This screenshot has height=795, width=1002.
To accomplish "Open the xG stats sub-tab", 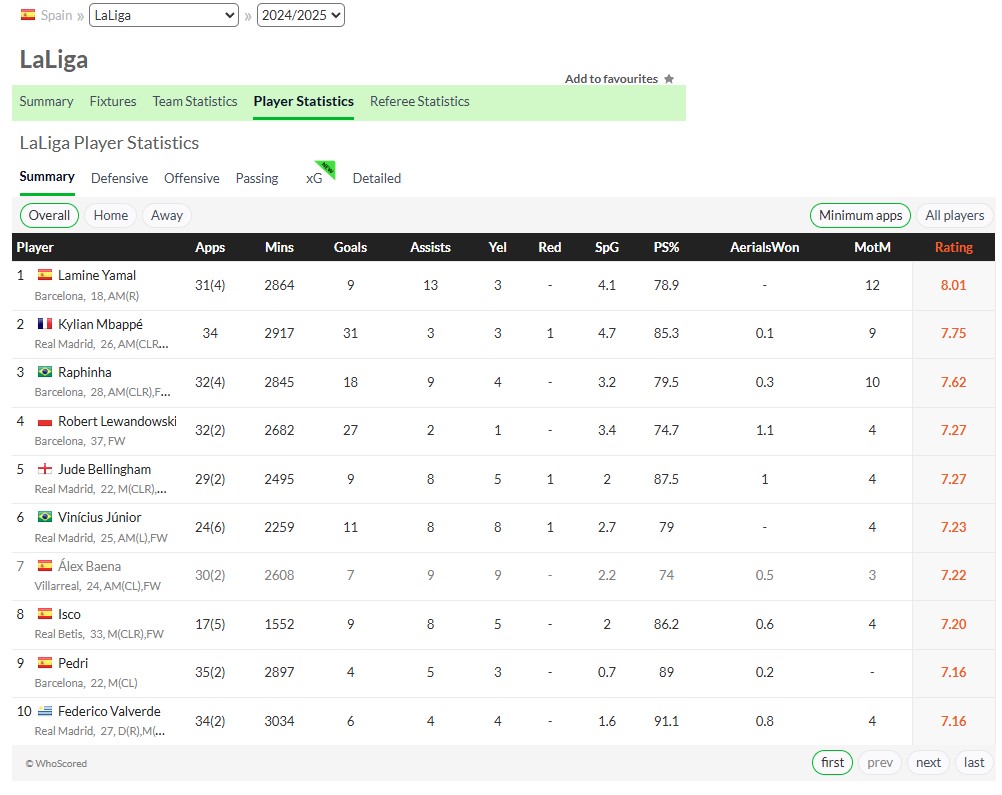I will (x=314, y=178).
